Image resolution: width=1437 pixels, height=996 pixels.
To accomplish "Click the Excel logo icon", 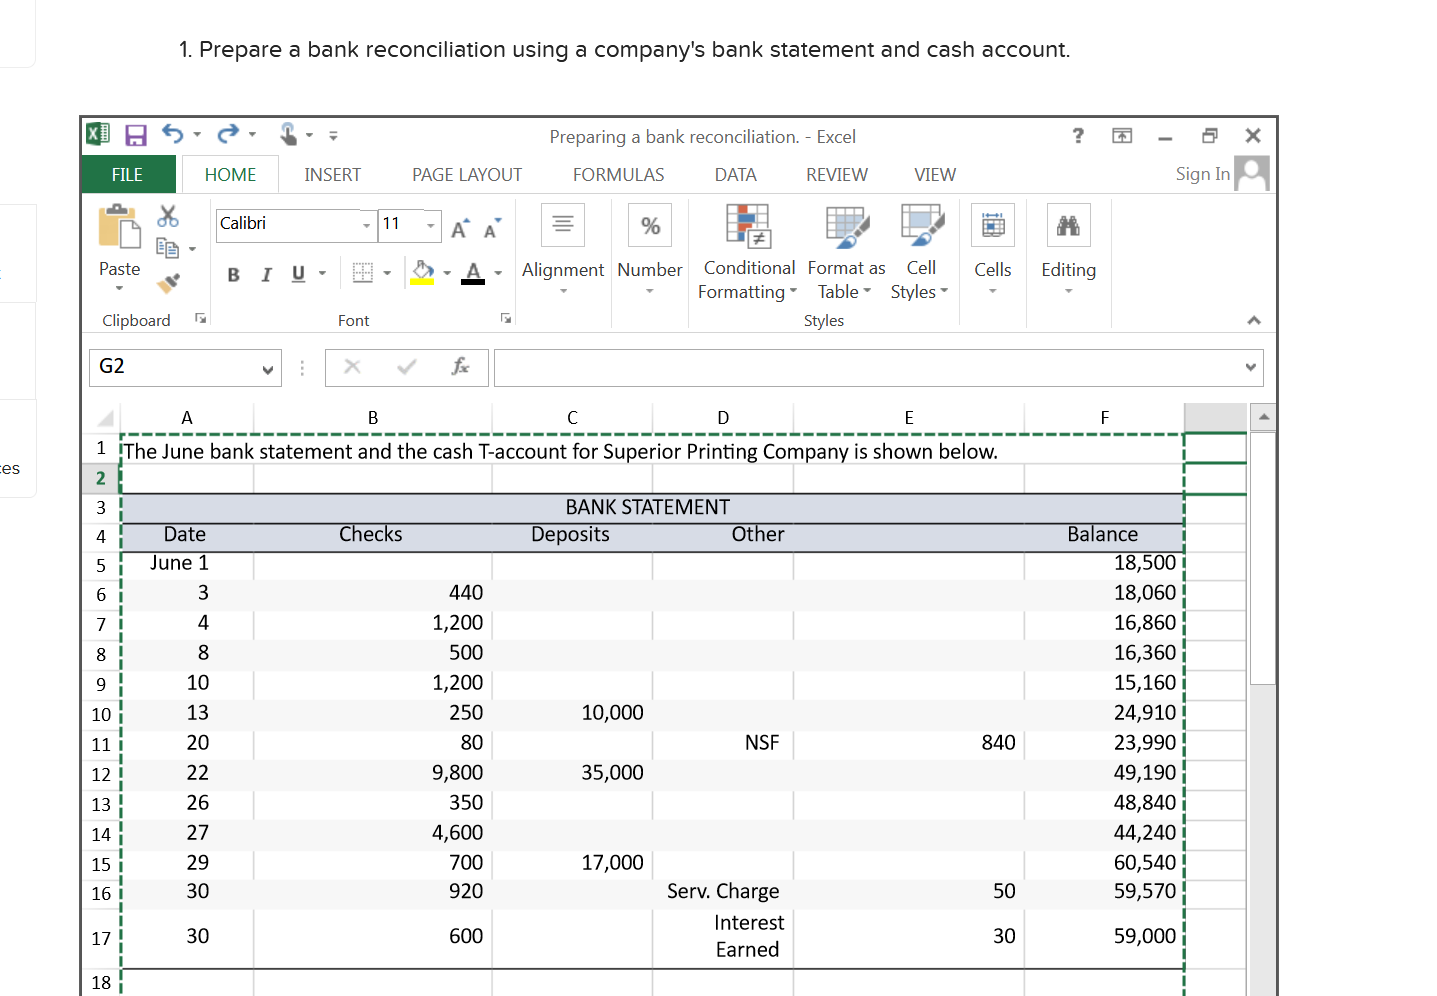I will (98, 134).
